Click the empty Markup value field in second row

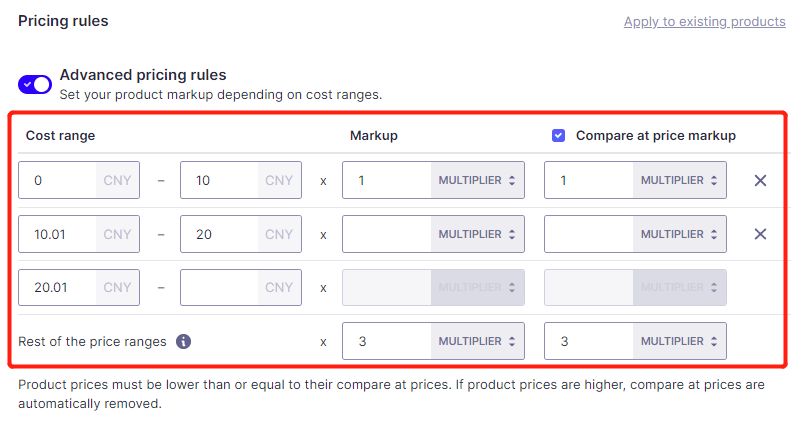(x=387, y=234)
